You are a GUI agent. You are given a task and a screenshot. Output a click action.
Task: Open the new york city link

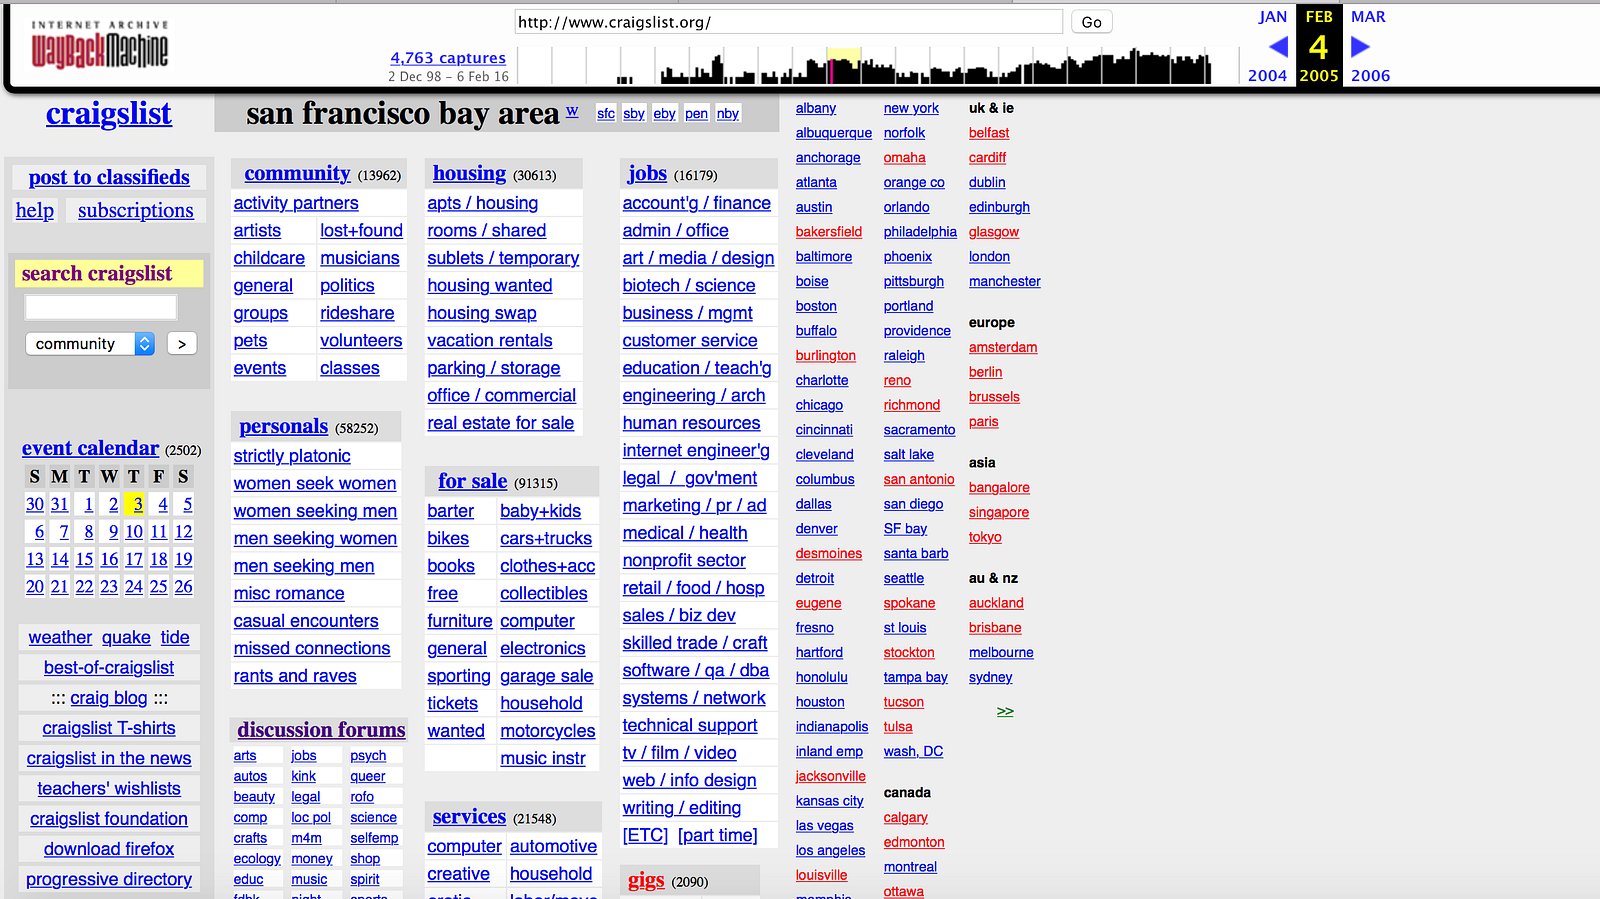coord(911,108)
